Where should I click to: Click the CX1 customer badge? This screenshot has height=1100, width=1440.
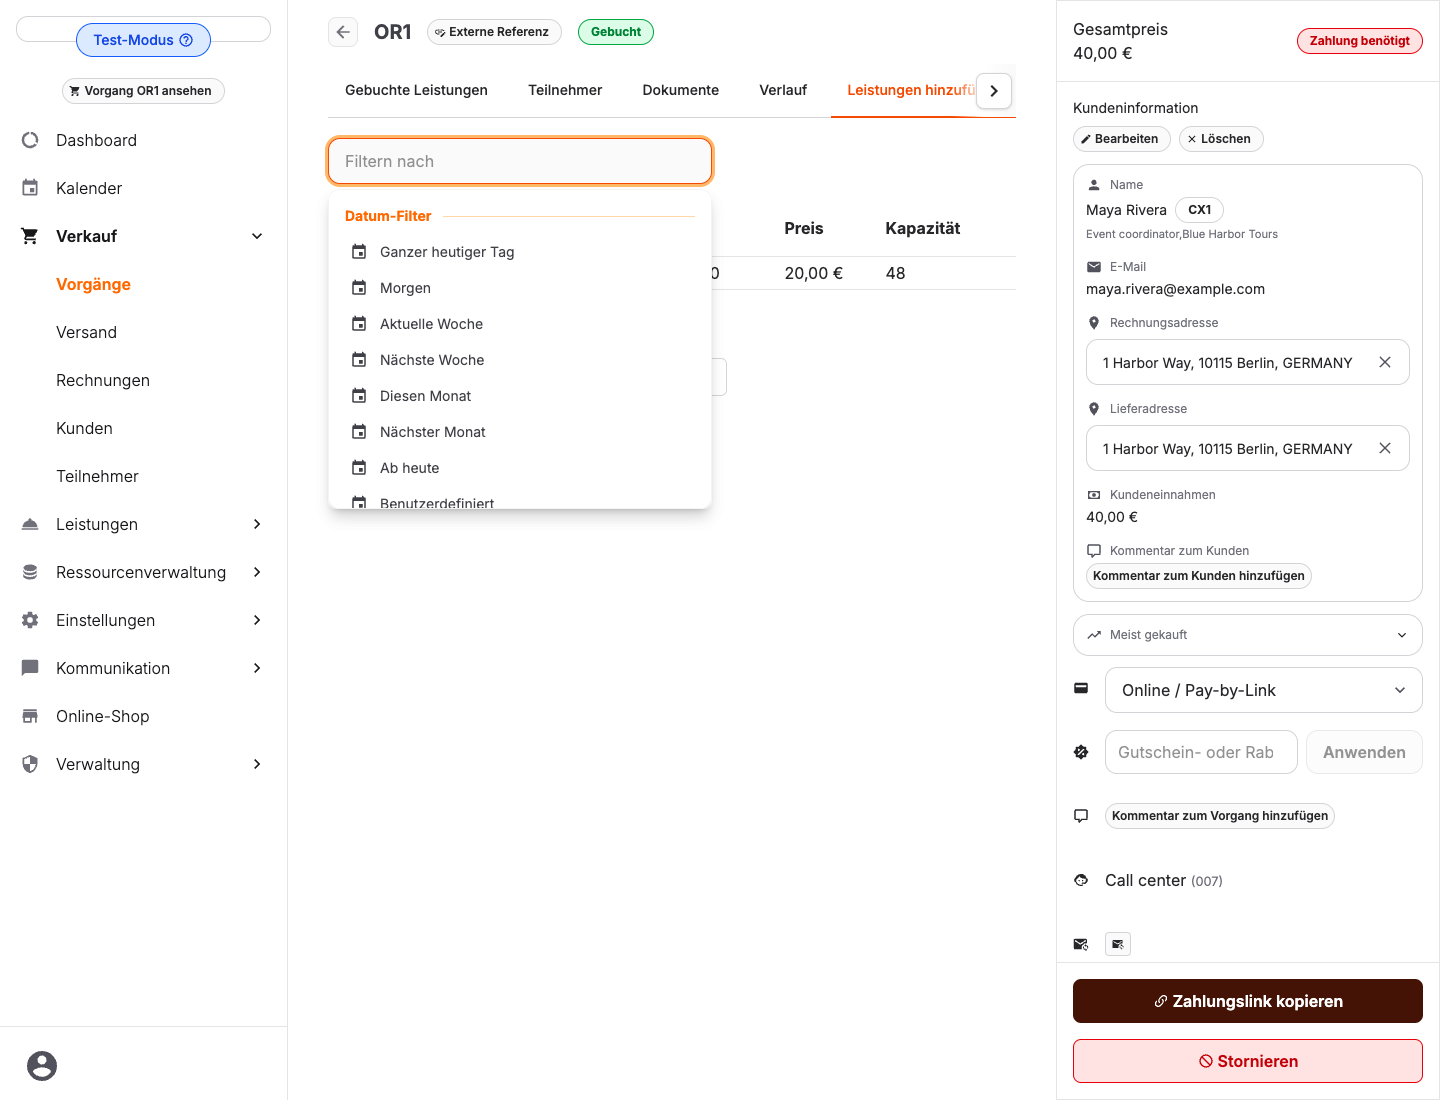(x=1199, y=210)
